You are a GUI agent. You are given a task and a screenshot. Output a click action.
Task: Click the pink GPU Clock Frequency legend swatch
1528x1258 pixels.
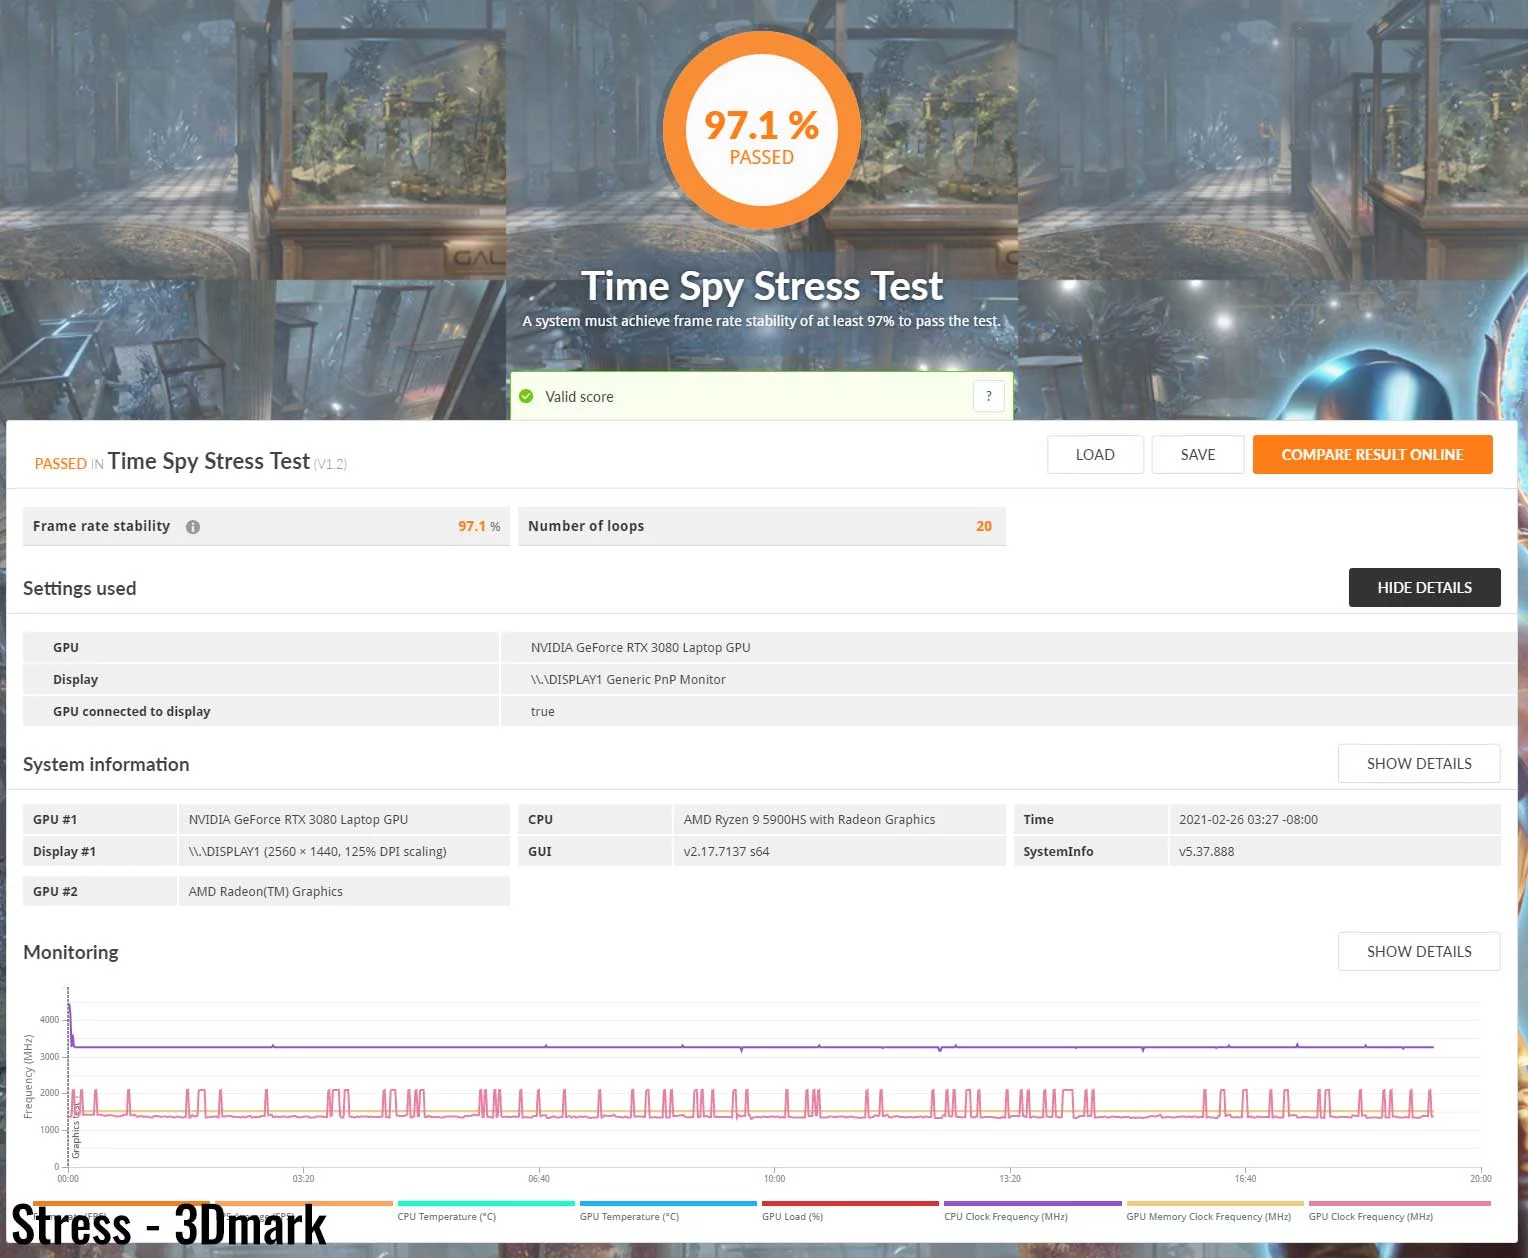coord(1399,1203)
